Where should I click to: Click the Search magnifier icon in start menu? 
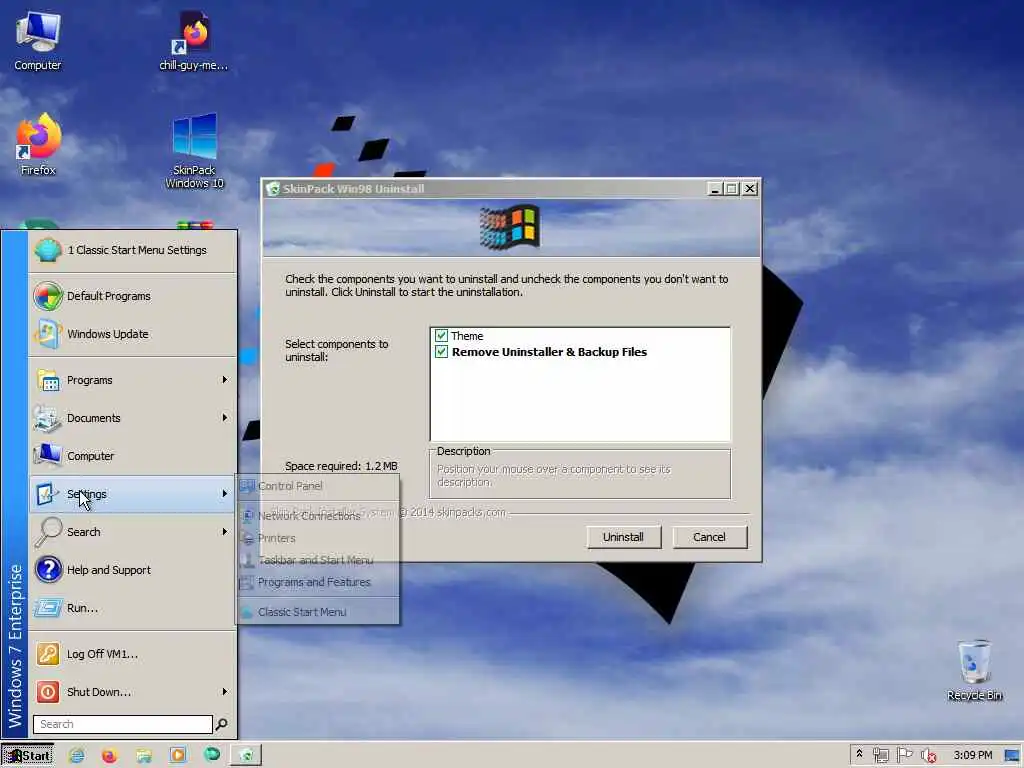48,532
